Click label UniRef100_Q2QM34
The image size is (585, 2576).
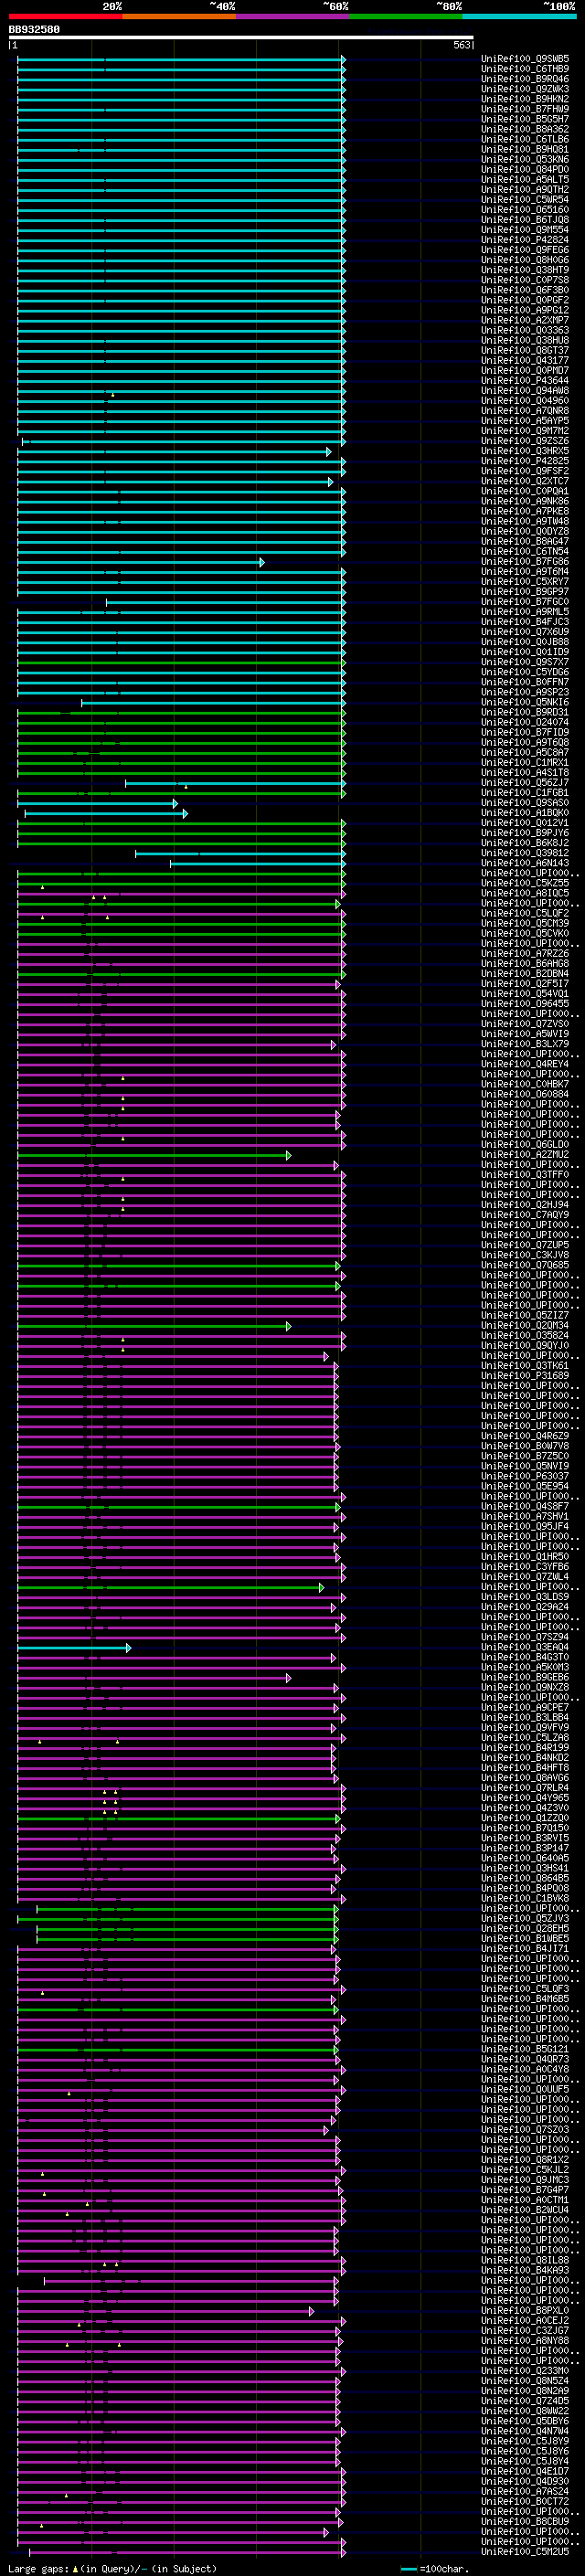coord(525,1326)
